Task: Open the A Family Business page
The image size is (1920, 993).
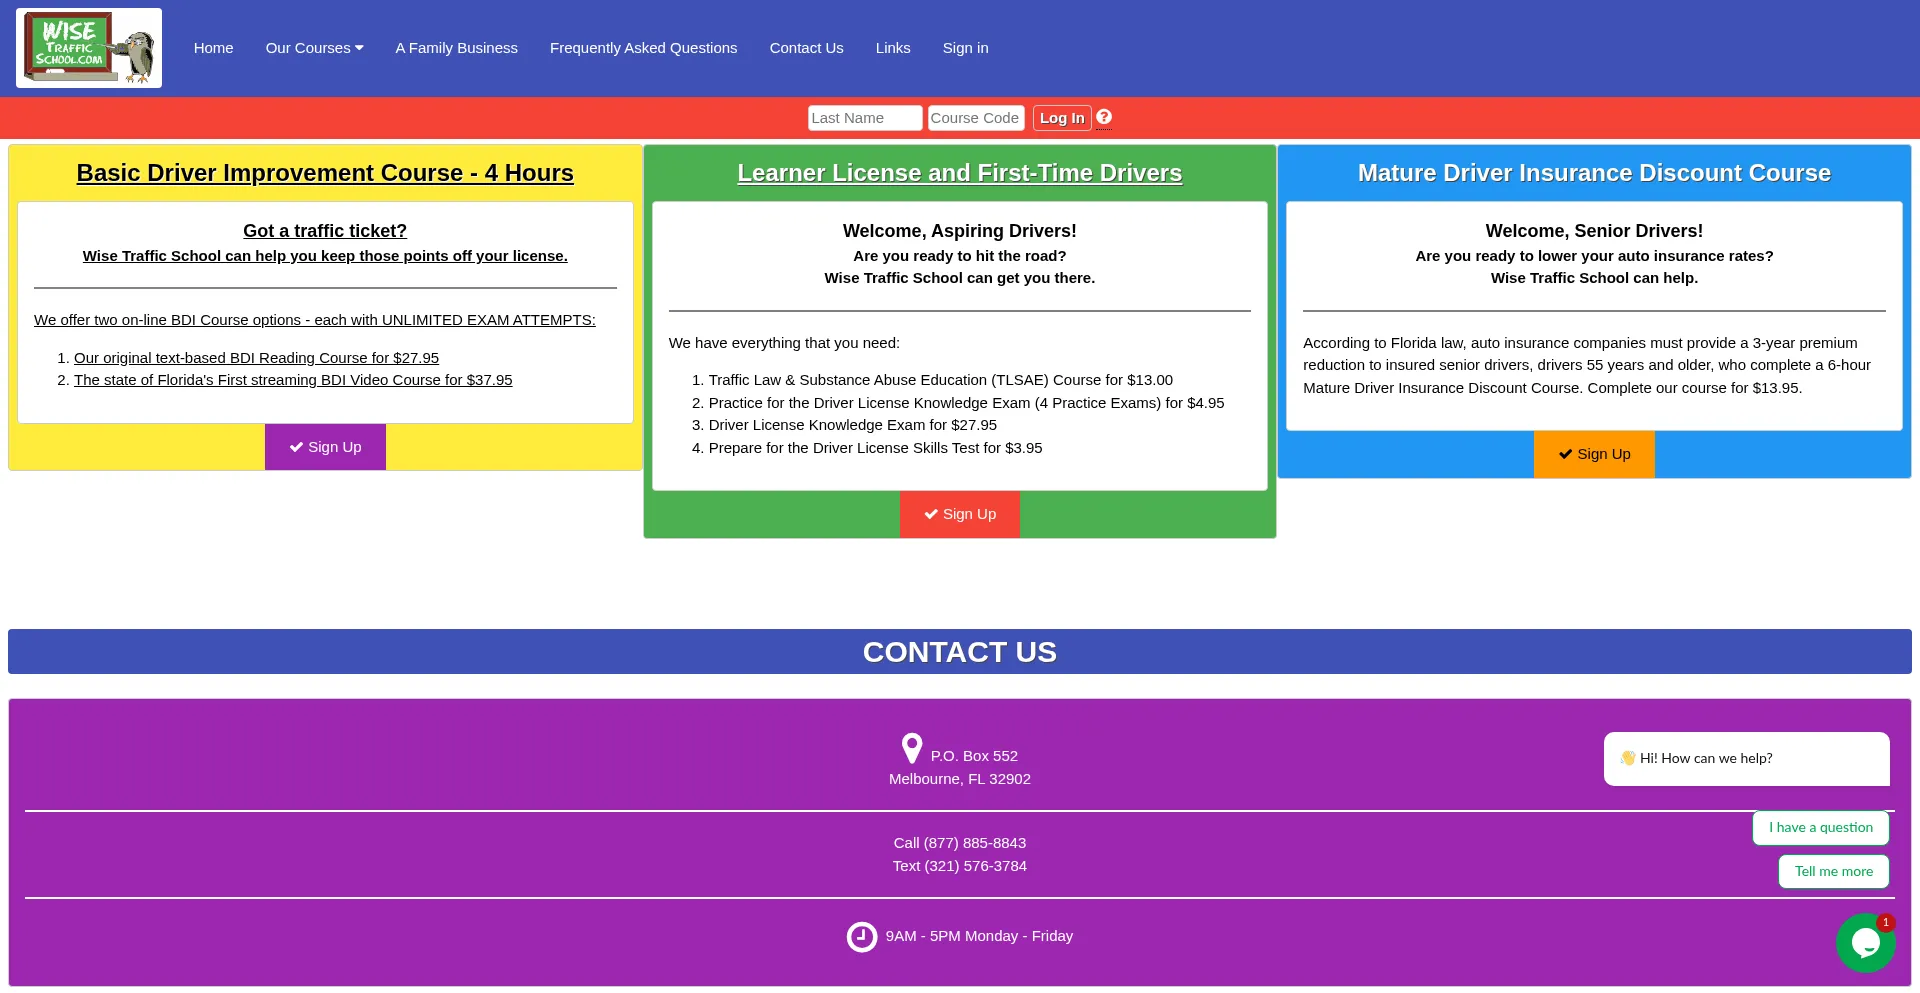Action: (x=456, y=48)
